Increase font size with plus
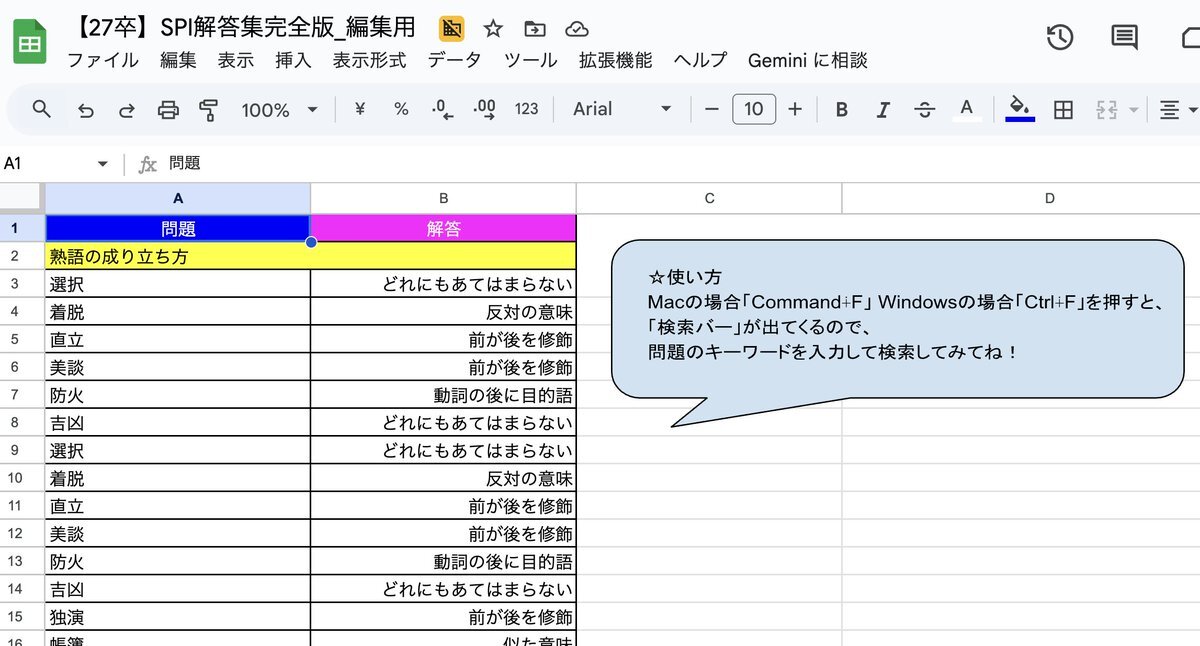The width and height of the screenshot is (1200, 646). [x=795, y=109]
